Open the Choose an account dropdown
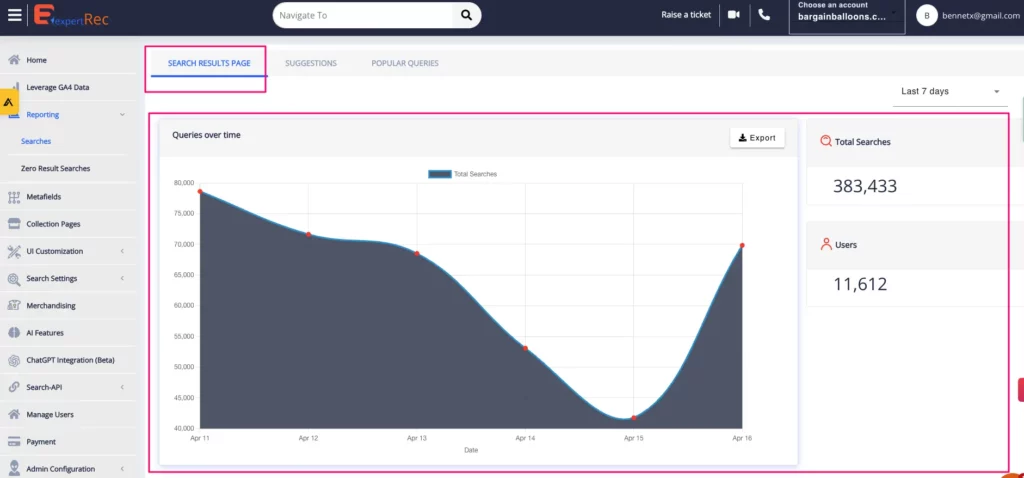Image resolution: width=1024 pixels, height=478 pixels. 846,16
